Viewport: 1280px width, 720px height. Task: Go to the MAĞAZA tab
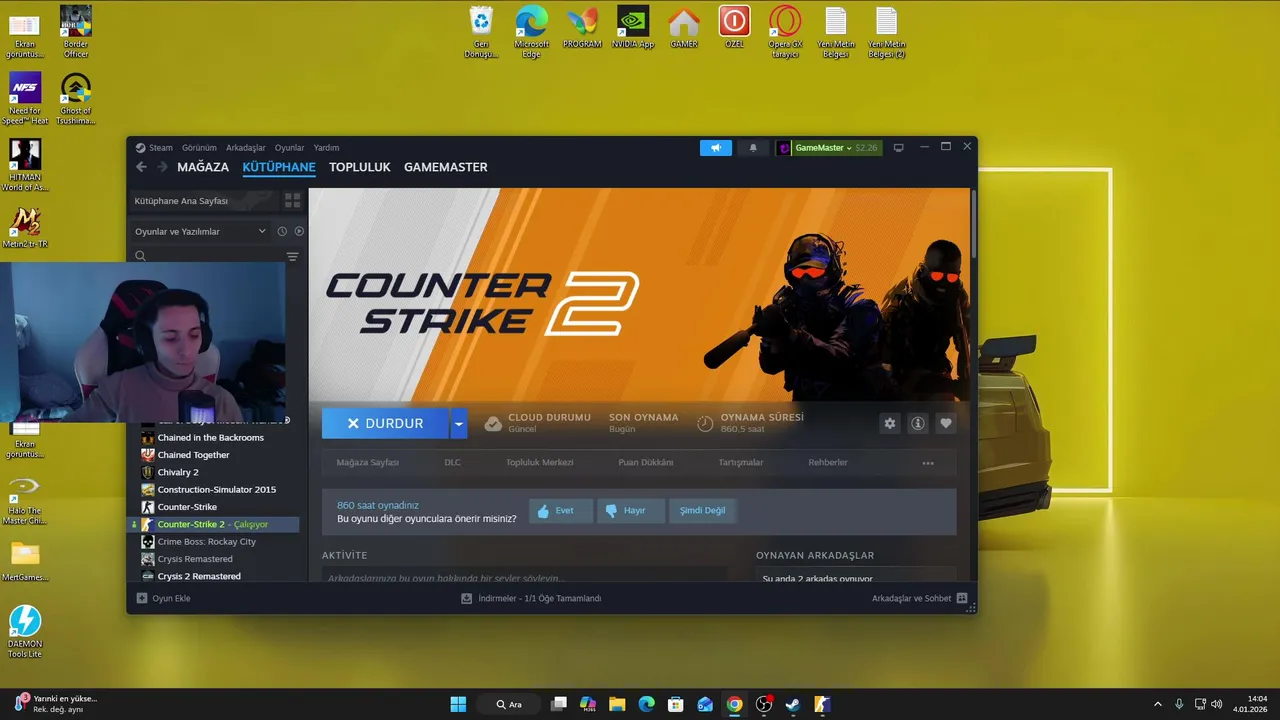point(203,167)
